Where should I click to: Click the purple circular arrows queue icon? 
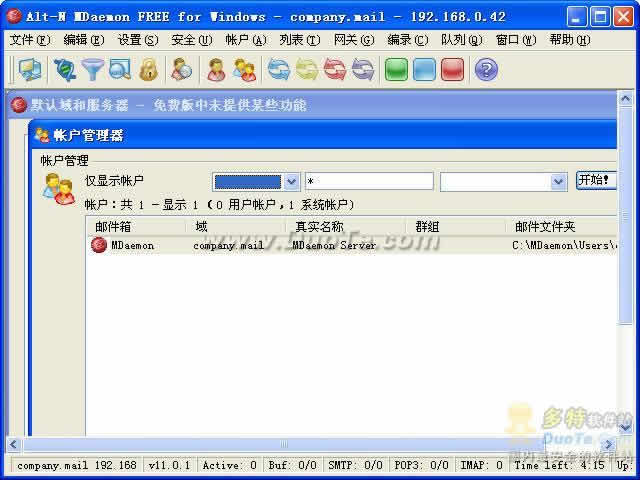363,69
